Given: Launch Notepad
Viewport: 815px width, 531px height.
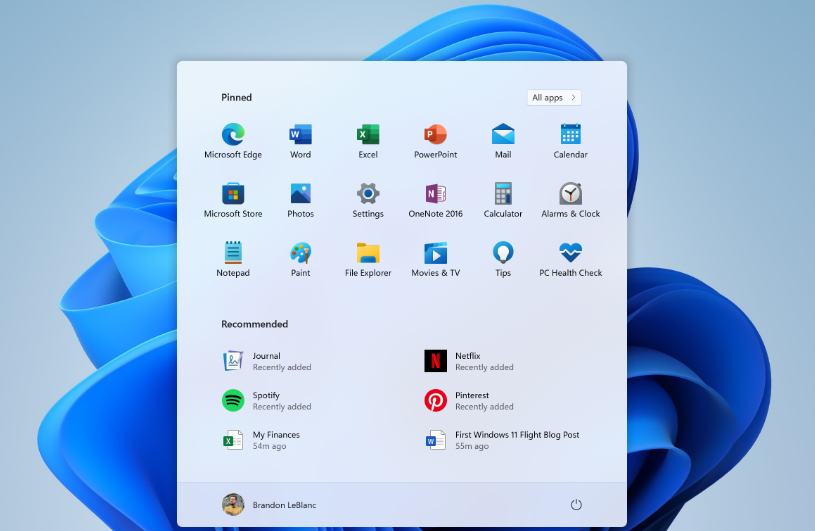Looking at the screenshot, I should tap(233, 259).
